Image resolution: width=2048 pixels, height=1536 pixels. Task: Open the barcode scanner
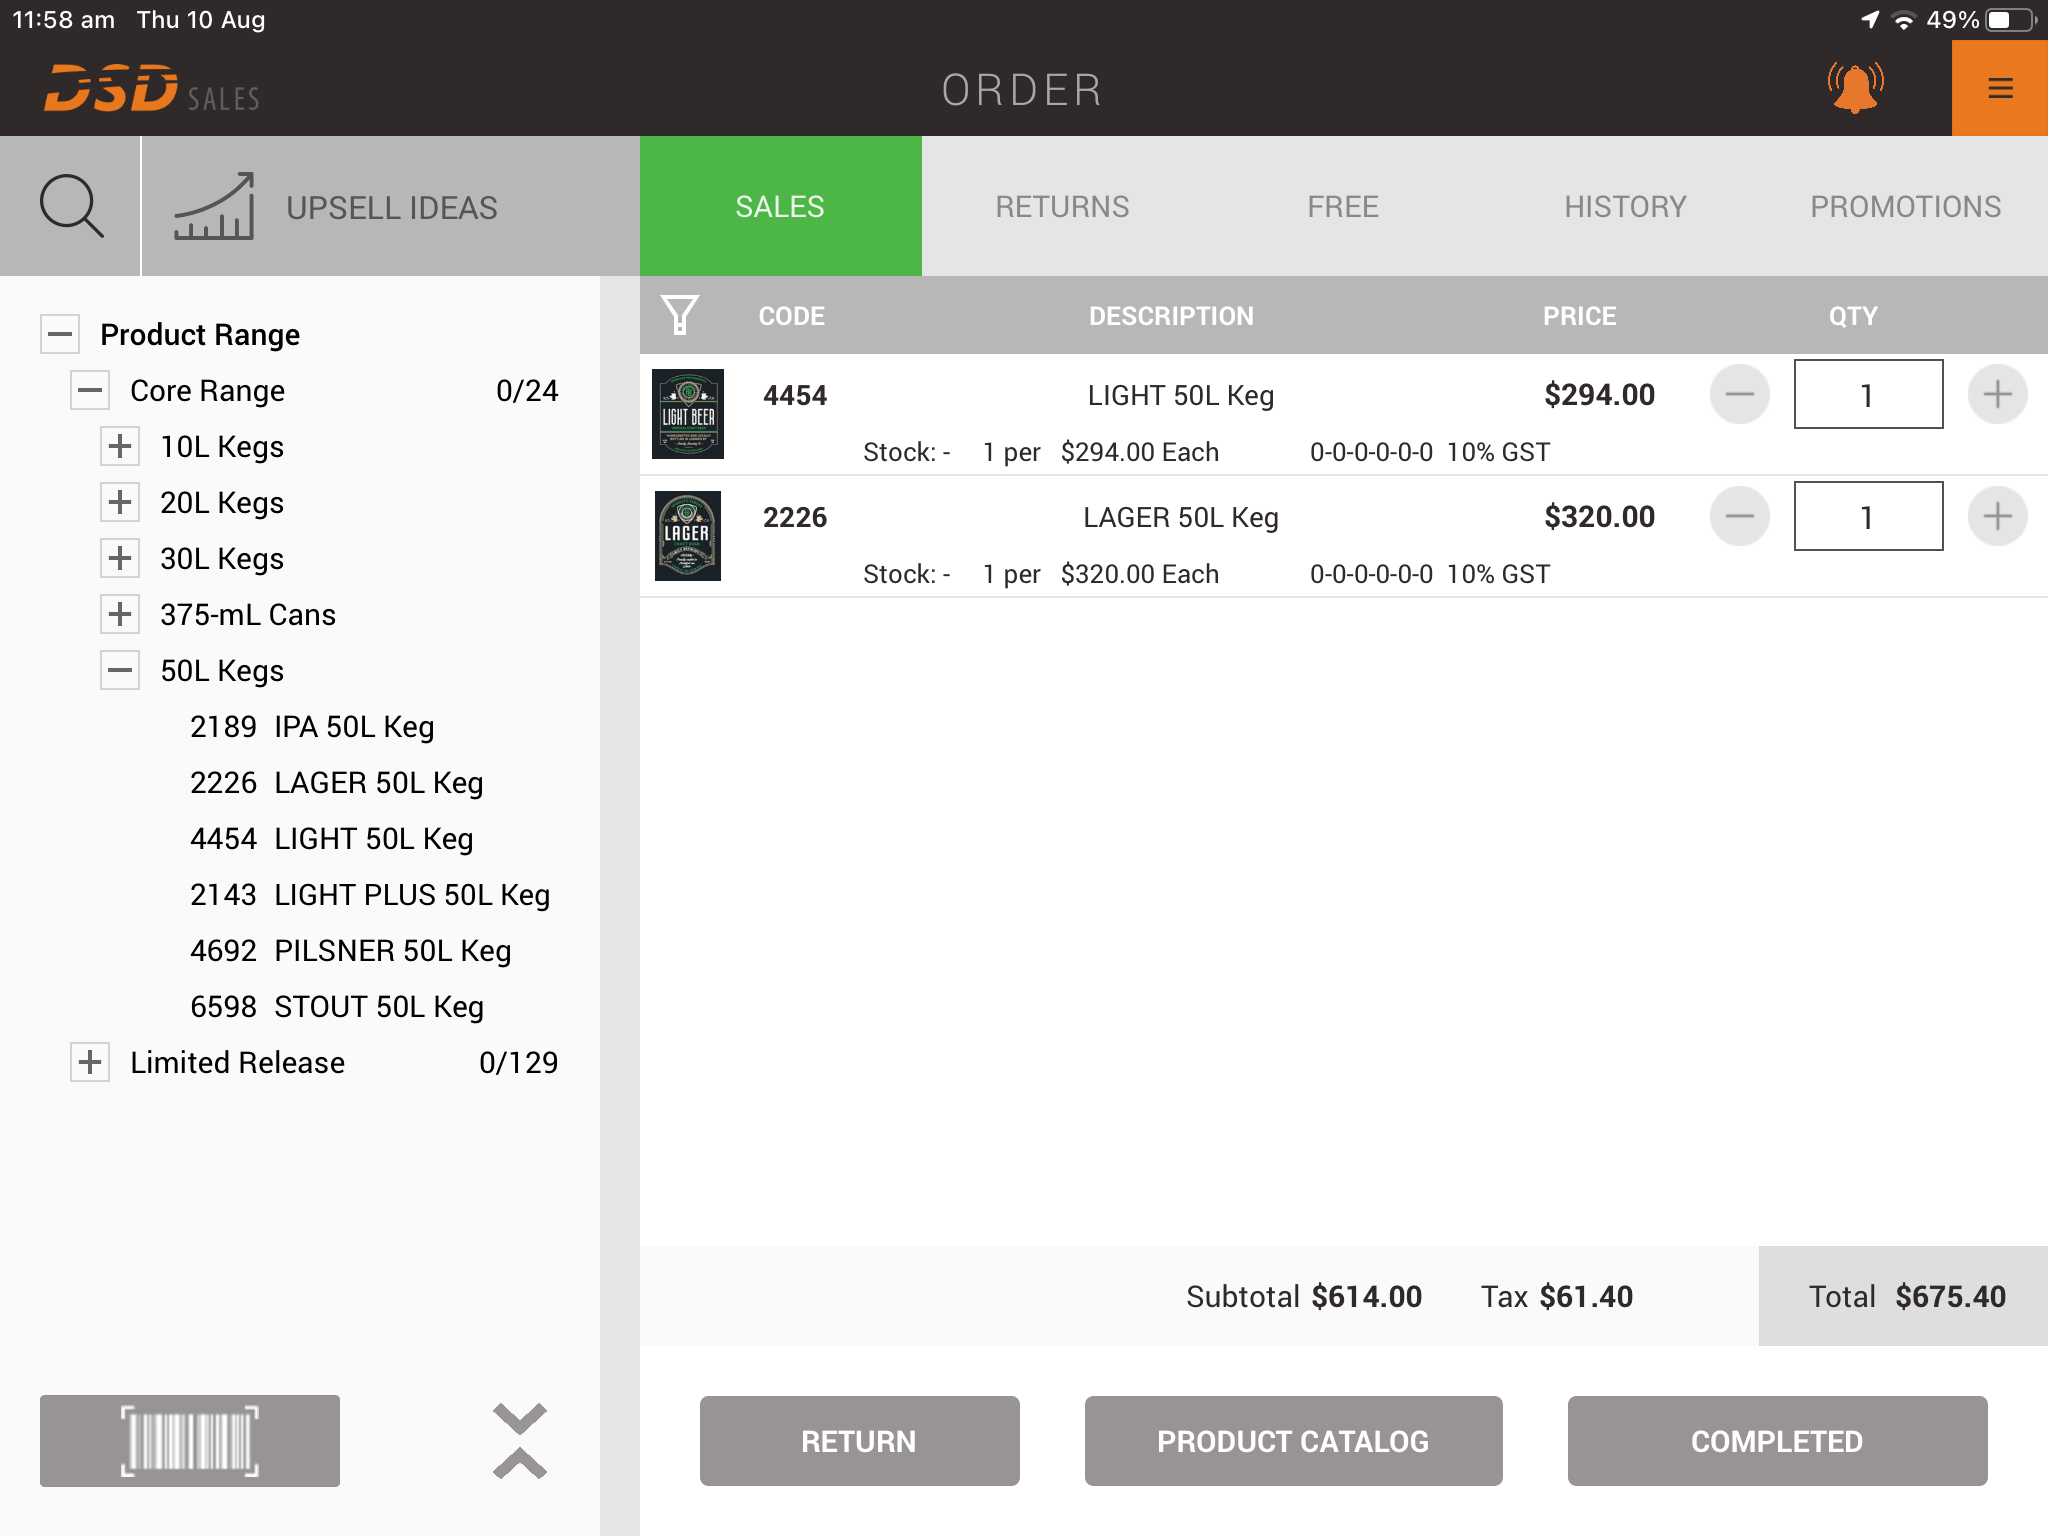click(x=190, y=1440)
